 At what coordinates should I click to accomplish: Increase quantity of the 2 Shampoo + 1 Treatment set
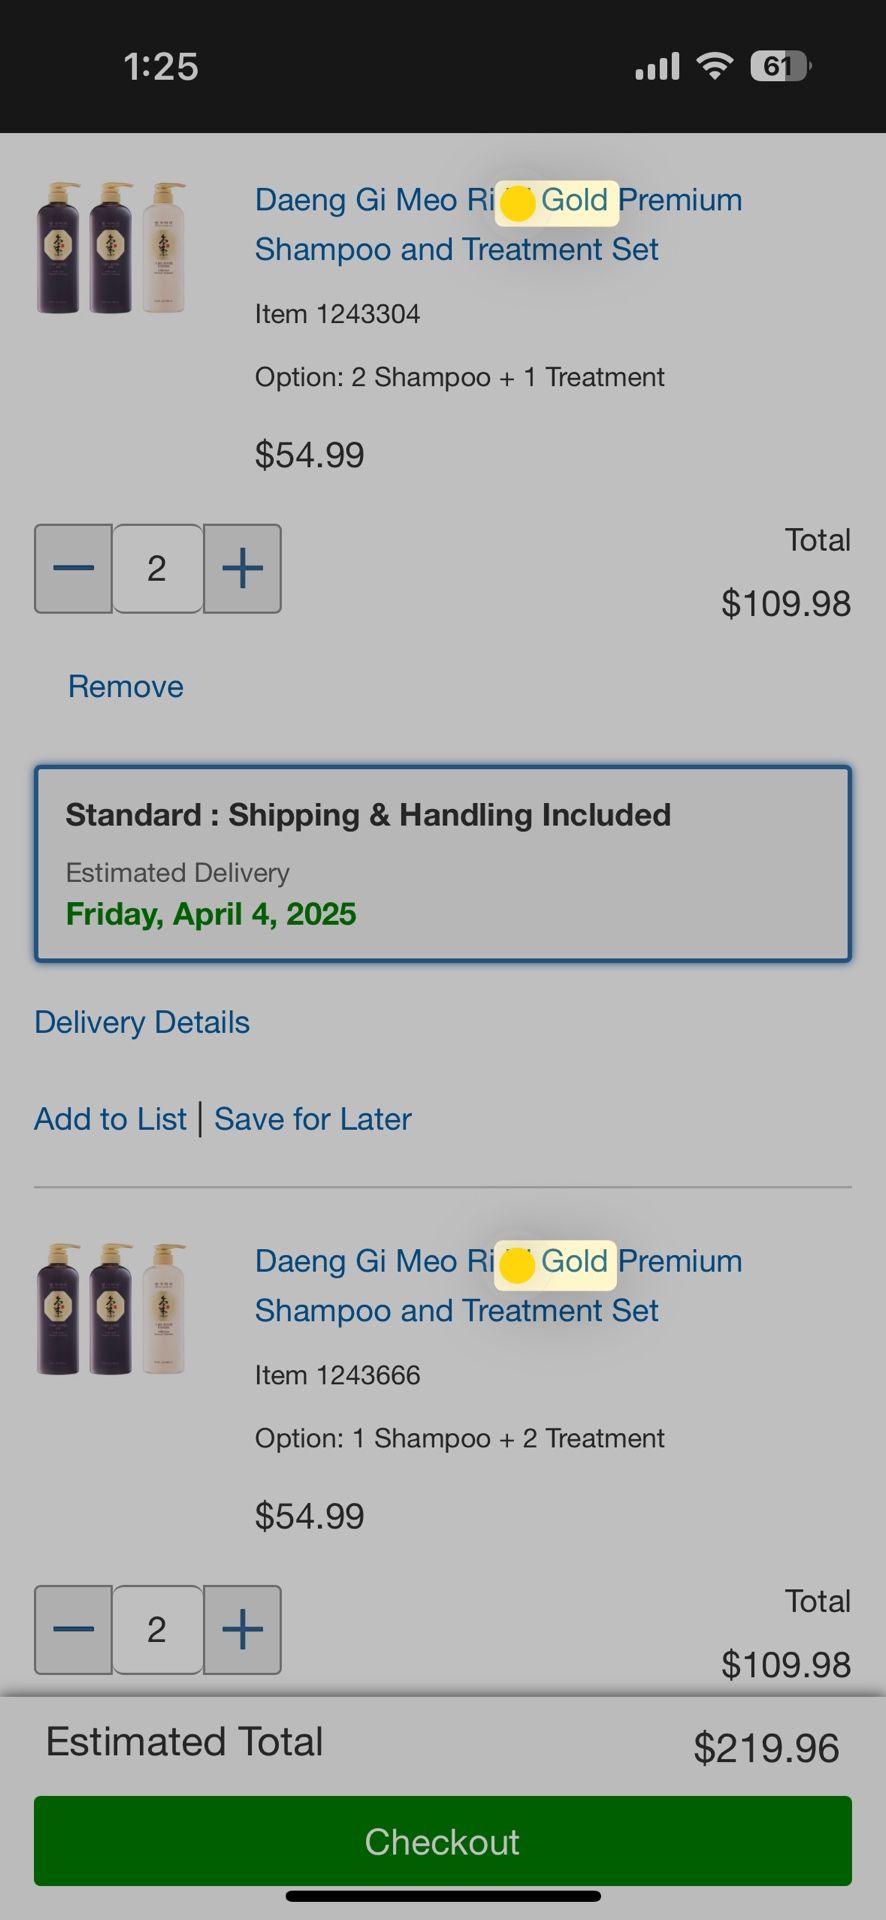242,568
